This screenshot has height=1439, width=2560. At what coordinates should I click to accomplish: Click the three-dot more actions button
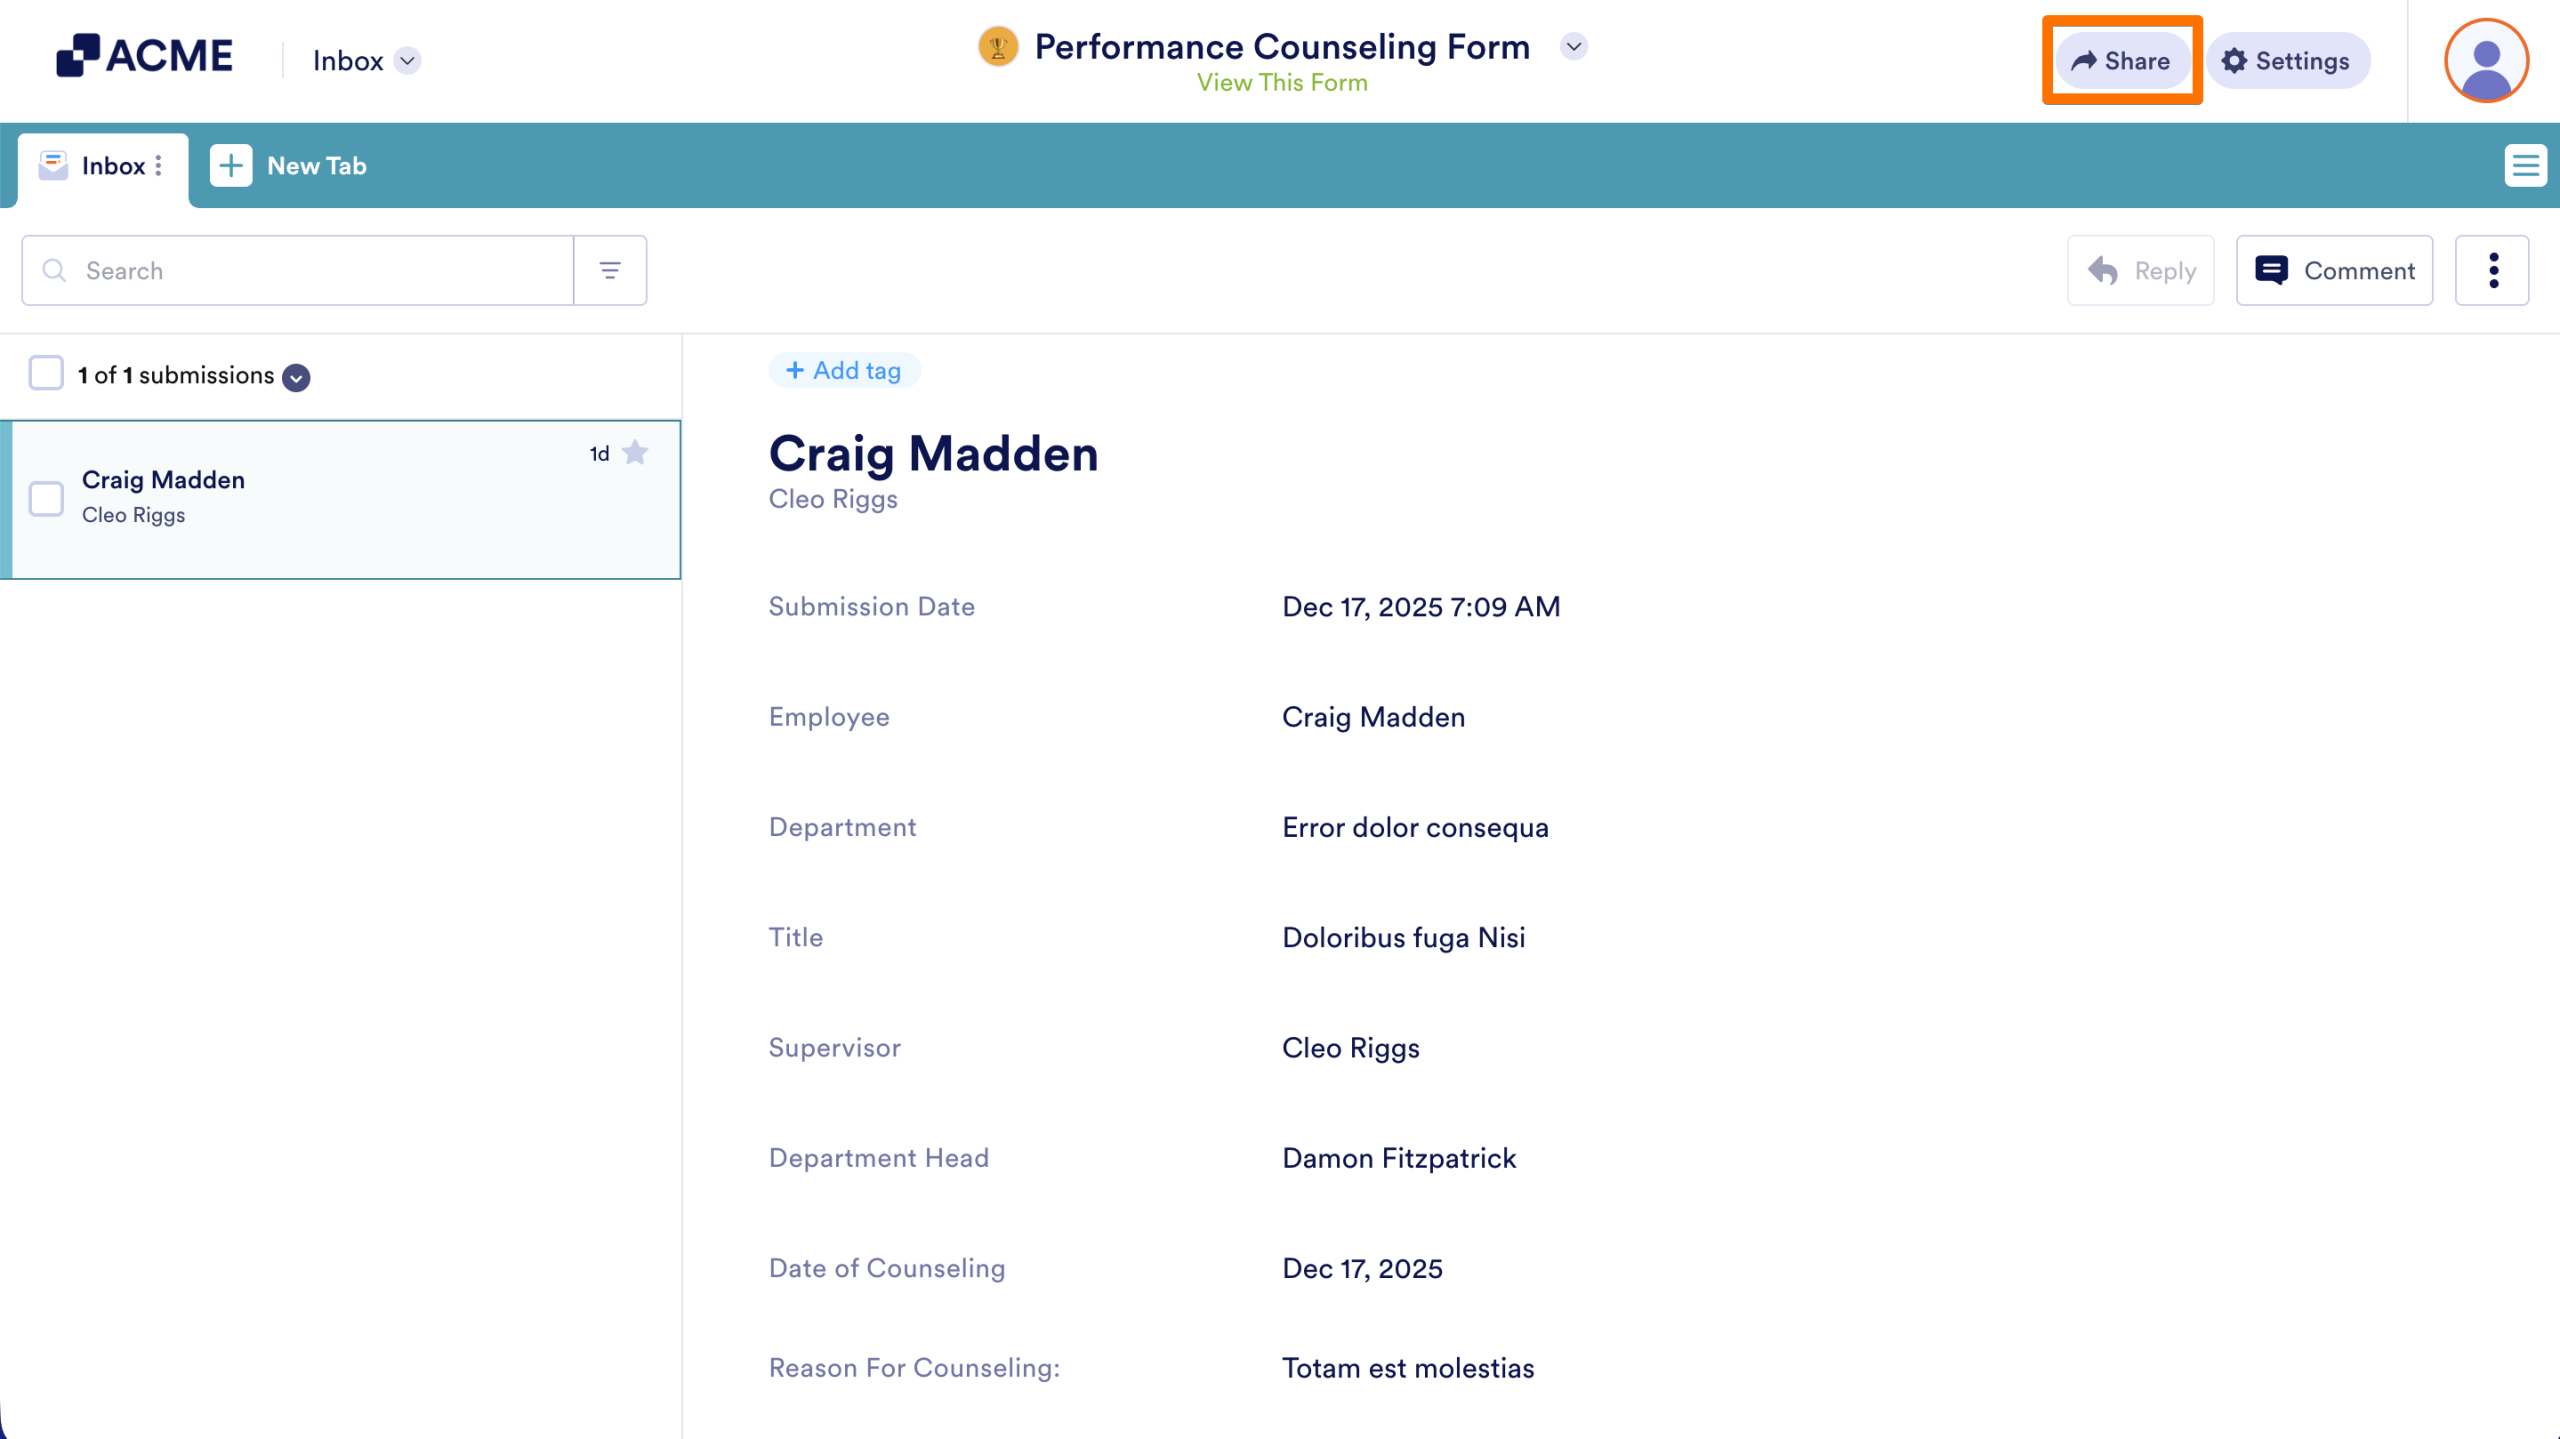[x=2492, y=270]
